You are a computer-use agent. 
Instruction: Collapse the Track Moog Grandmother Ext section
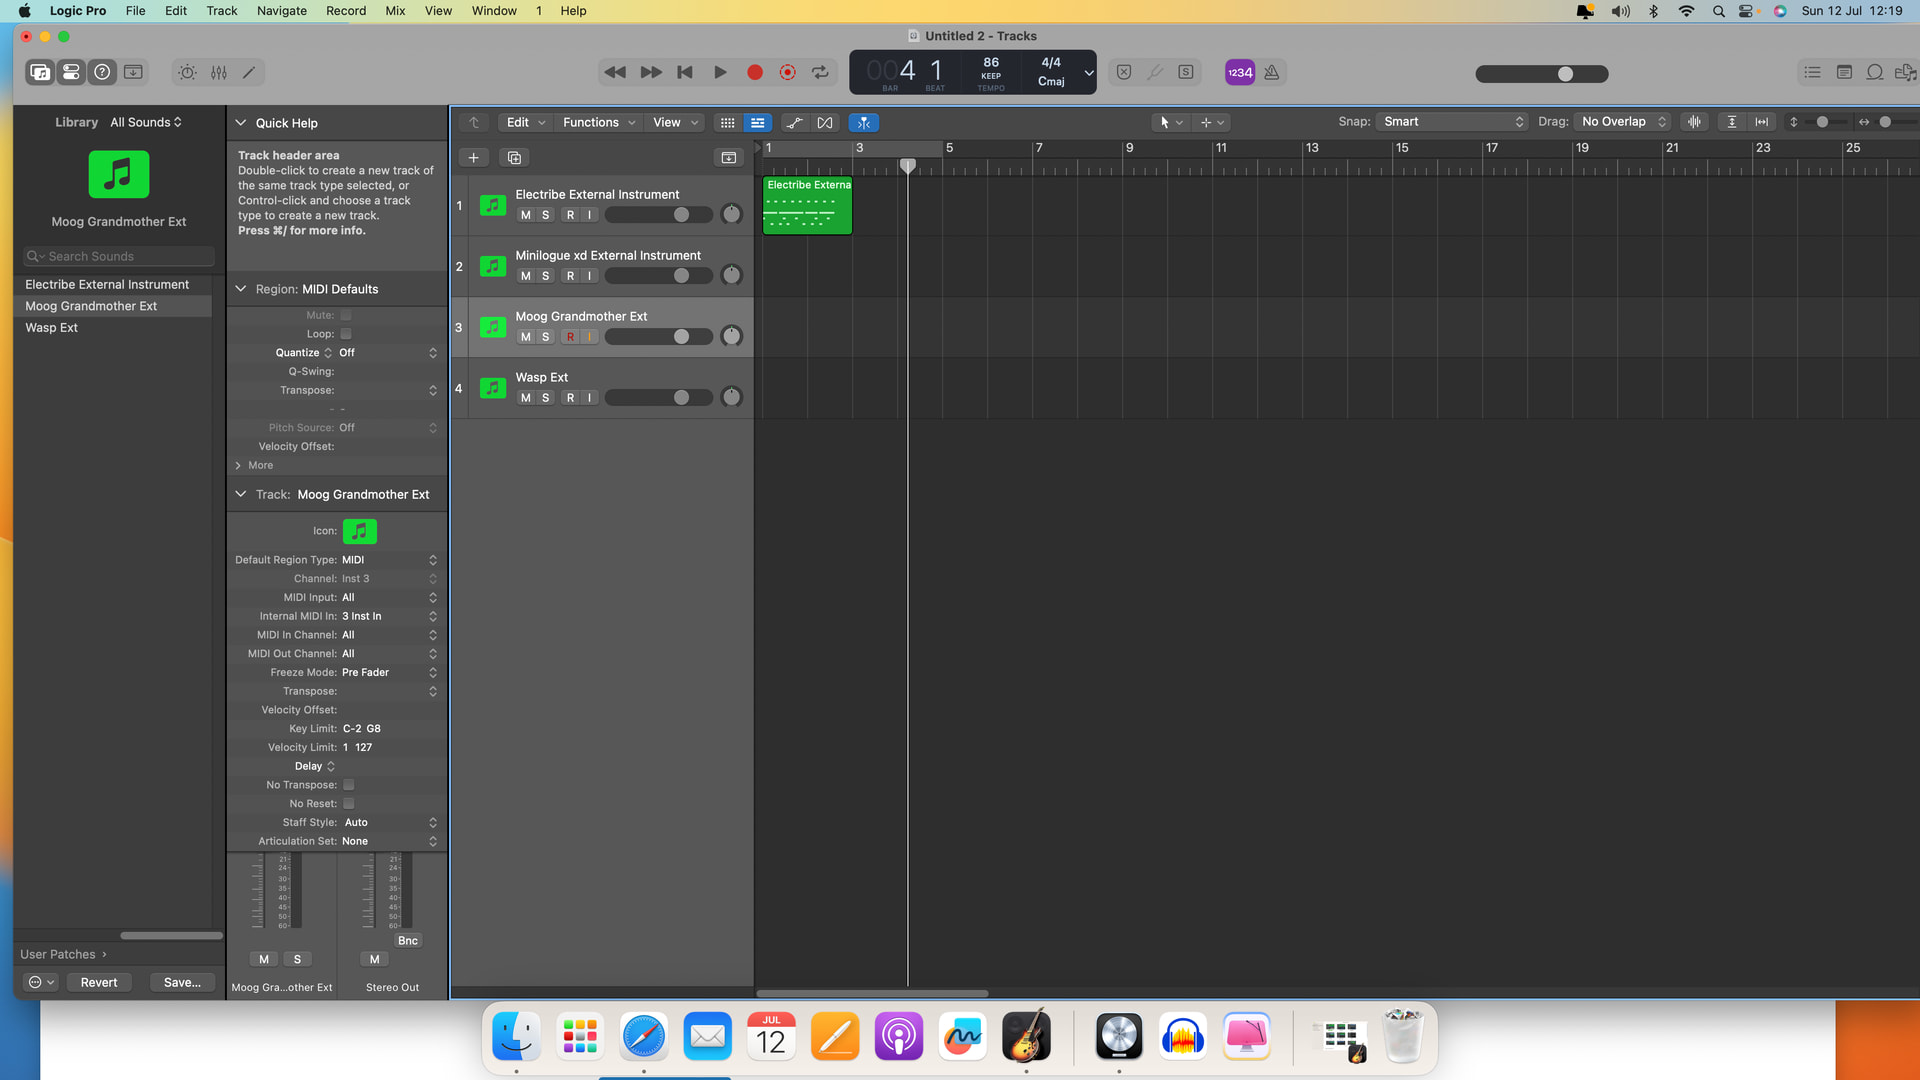click(x=241, y=494)
